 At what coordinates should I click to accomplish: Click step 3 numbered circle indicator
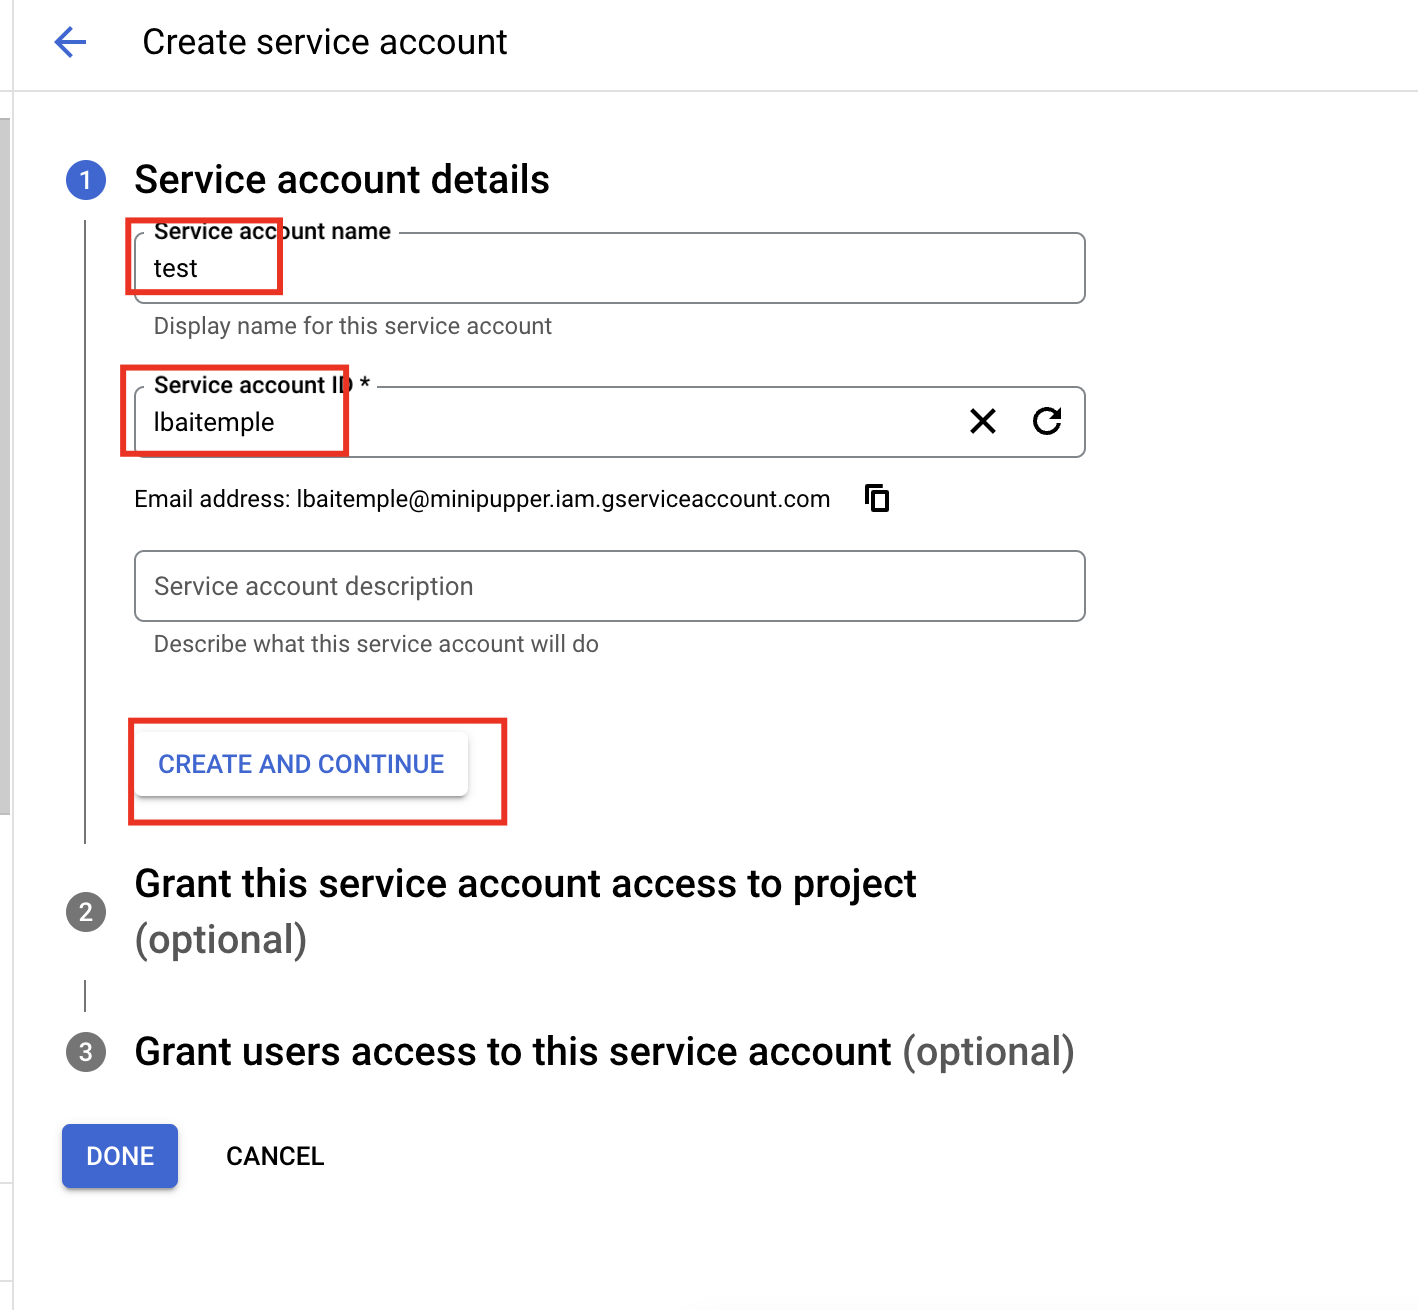pyautogui.click(x=86, y=1052)
